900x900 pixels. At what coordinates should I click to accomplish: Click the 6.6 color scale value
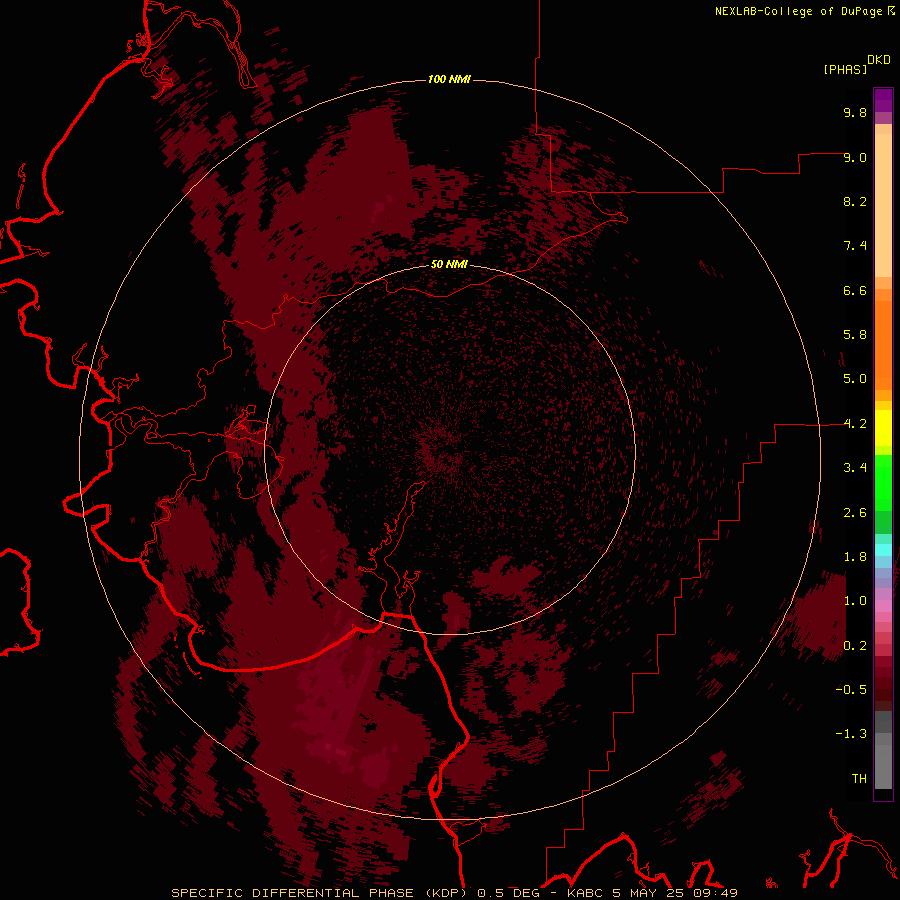855,290
